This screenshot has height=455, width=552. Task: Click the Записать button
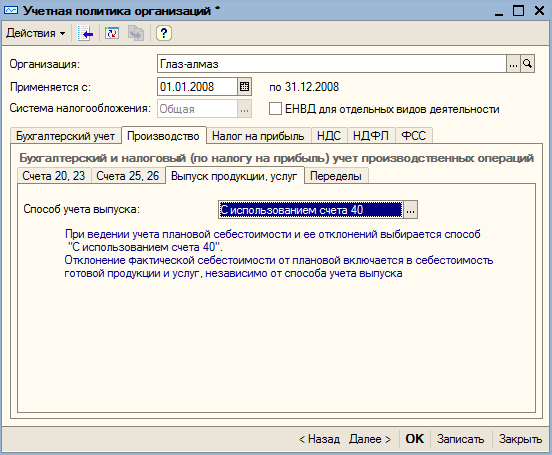coord(460,439)
